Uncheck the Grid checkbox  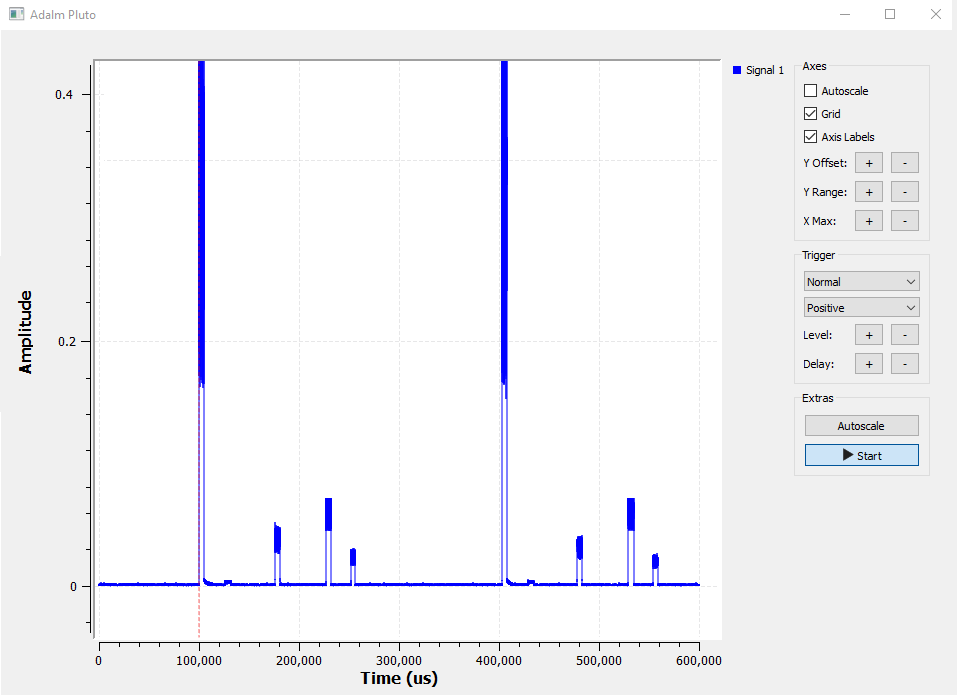tap(811, 114)
